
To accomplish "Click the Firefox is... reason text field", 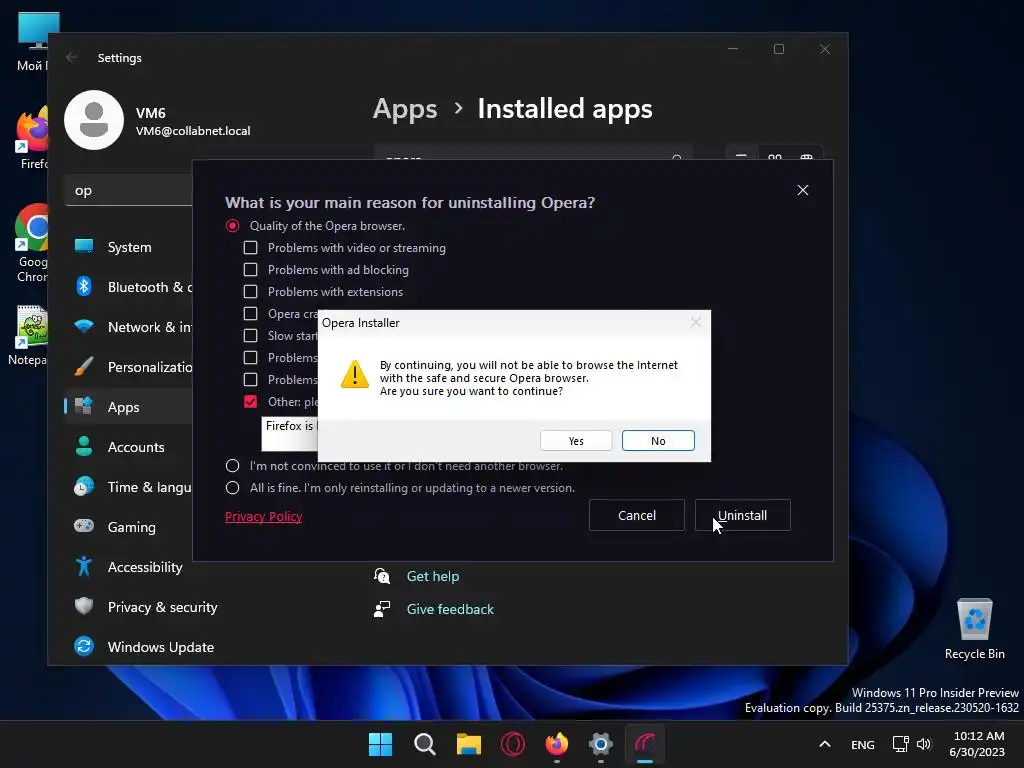I will pyautogui.click(x=290, y=434).
